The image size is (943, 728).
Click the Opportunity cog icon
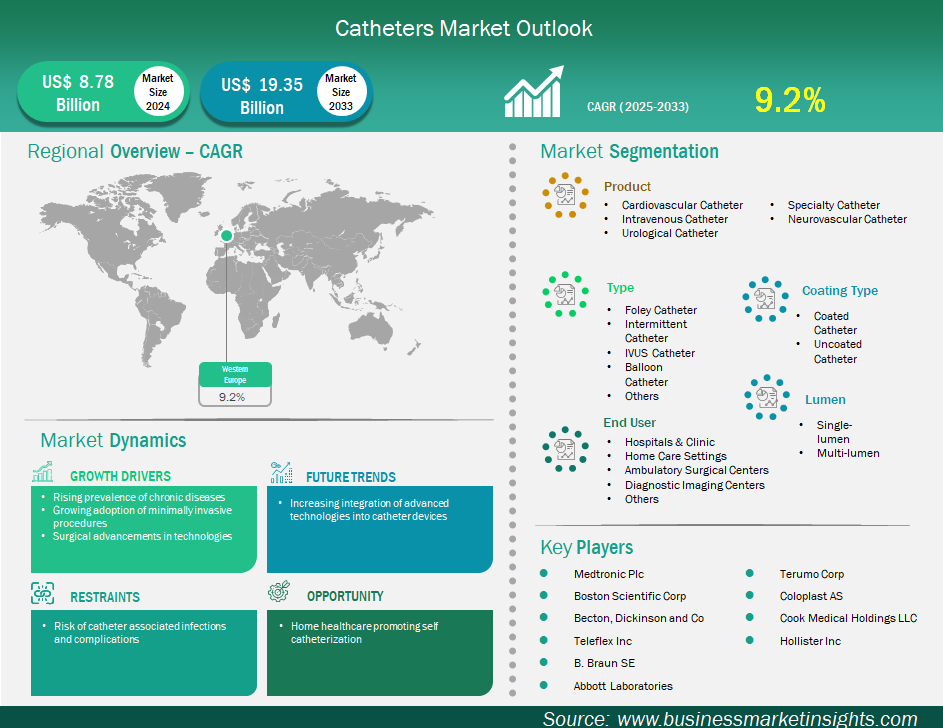click(x=277, y=591)
